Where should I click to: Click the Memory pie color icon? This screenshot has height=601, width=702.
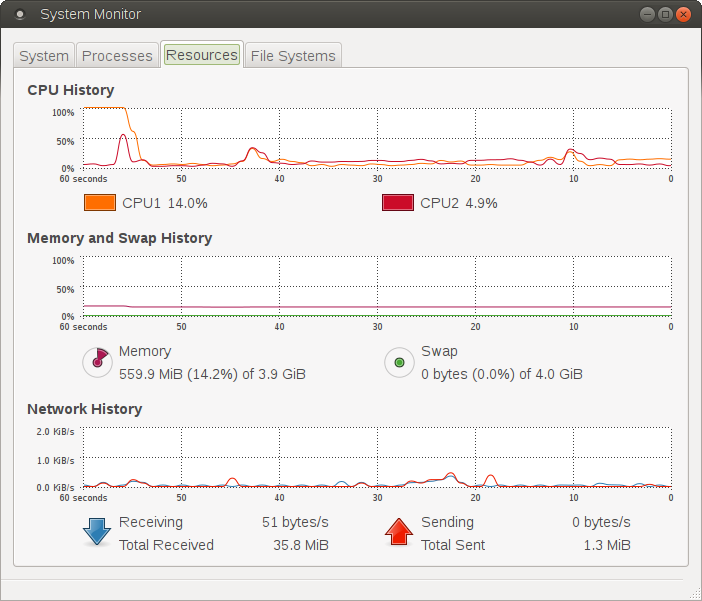(97, 362)
